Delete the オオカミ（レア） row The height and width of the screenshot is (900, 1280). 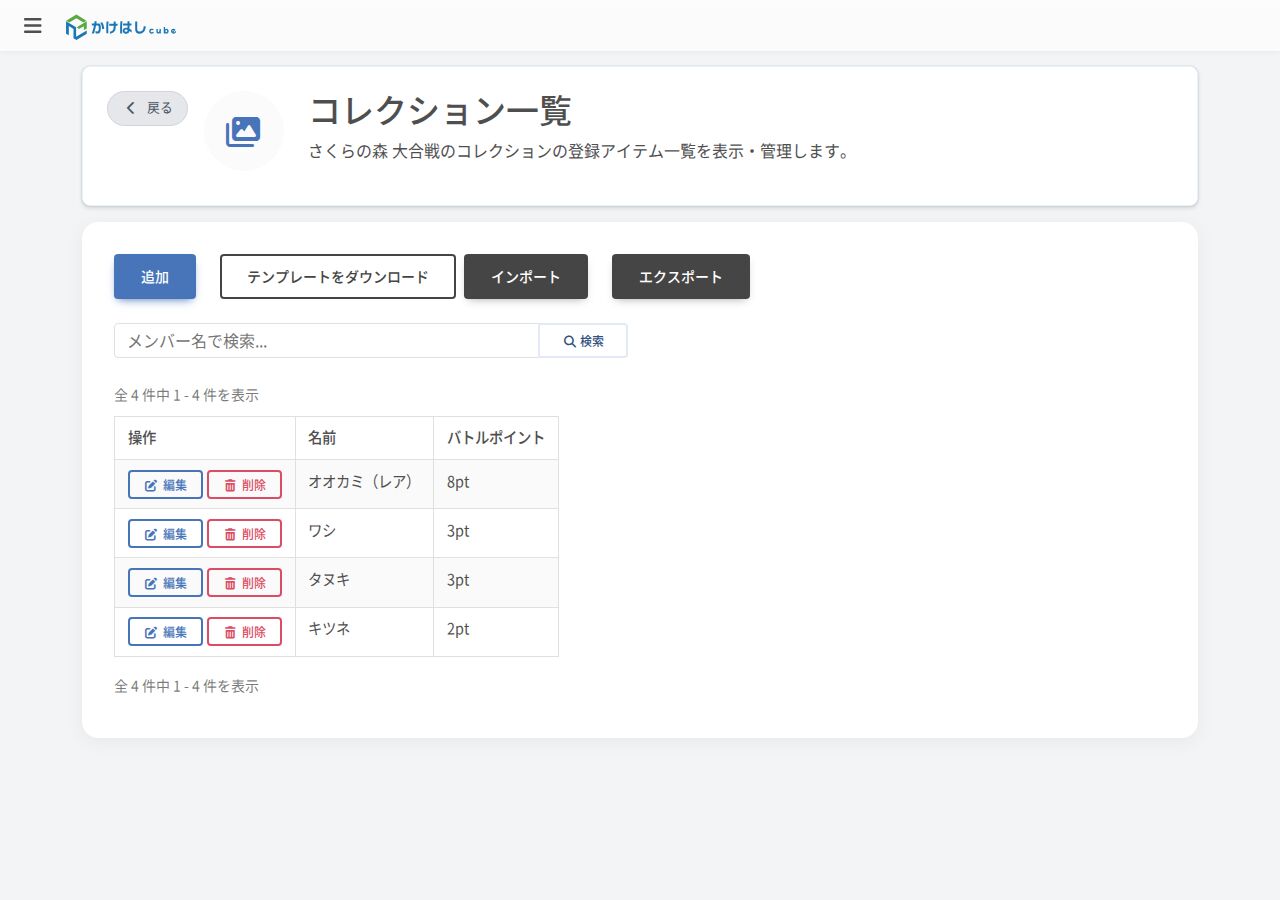tap(244, 485)
